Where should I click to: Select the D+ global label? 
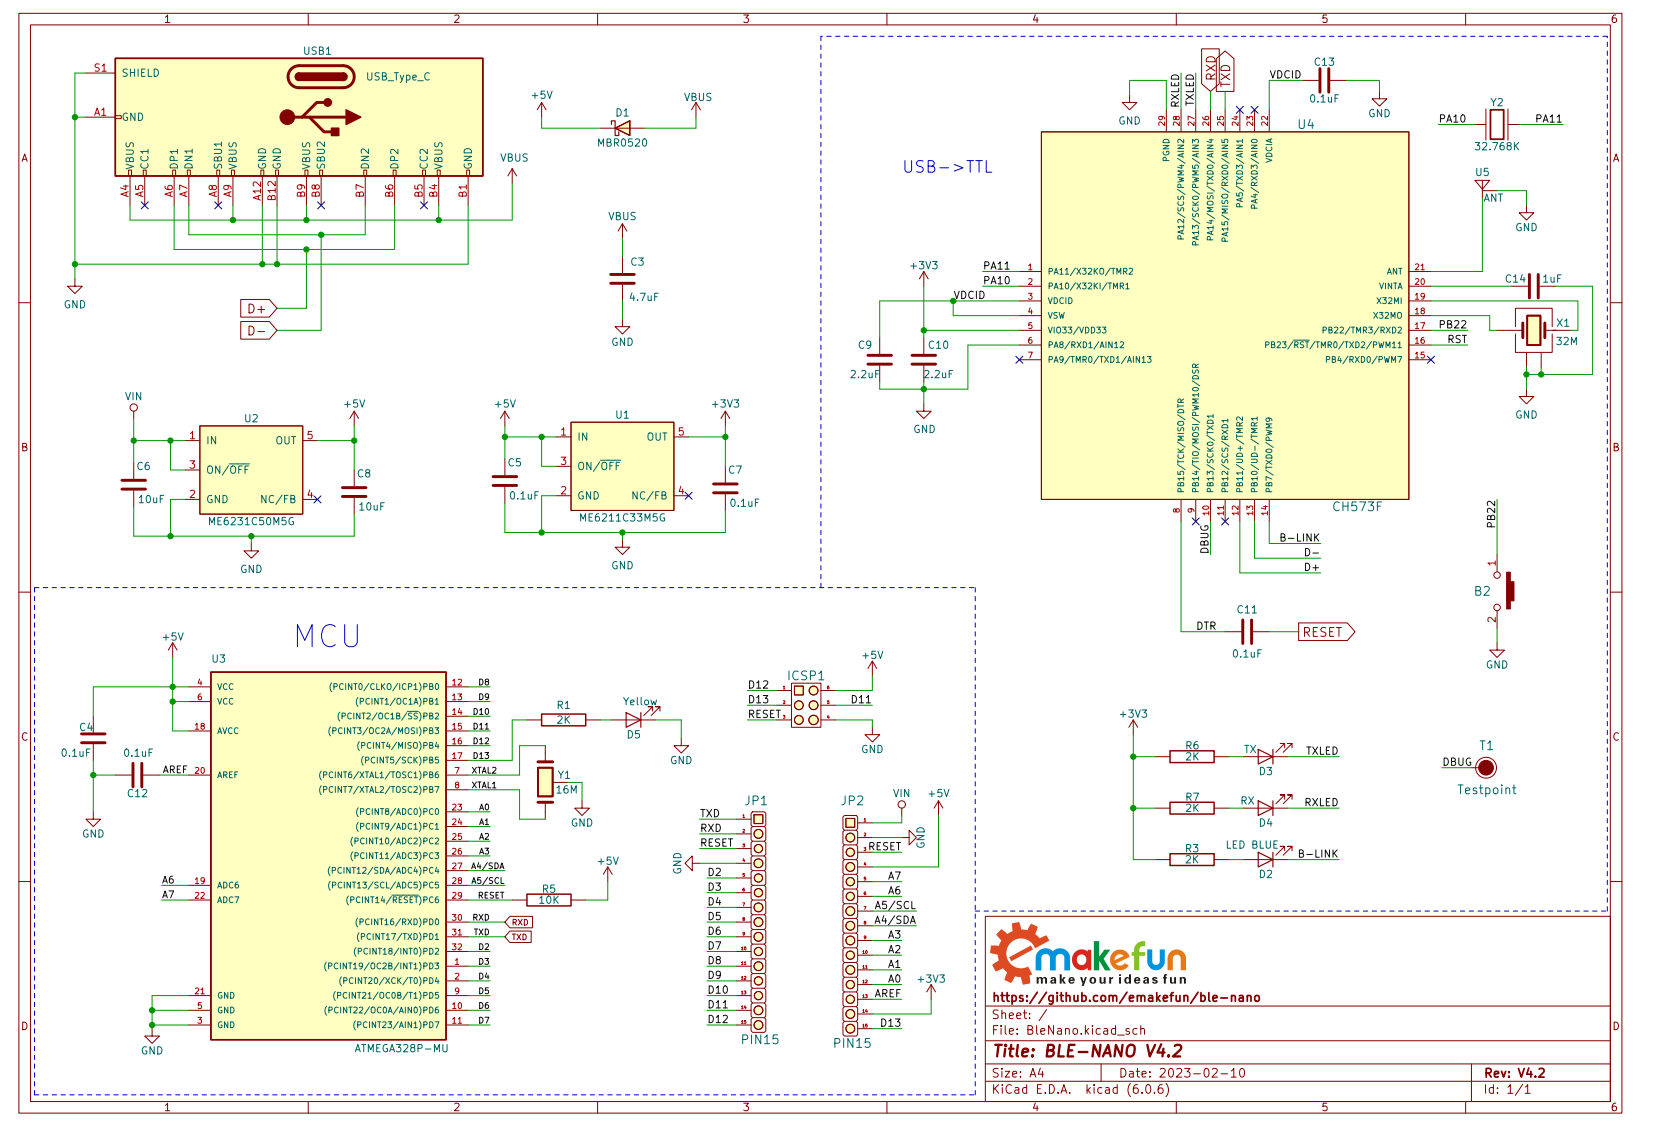[x=258, y=308]
